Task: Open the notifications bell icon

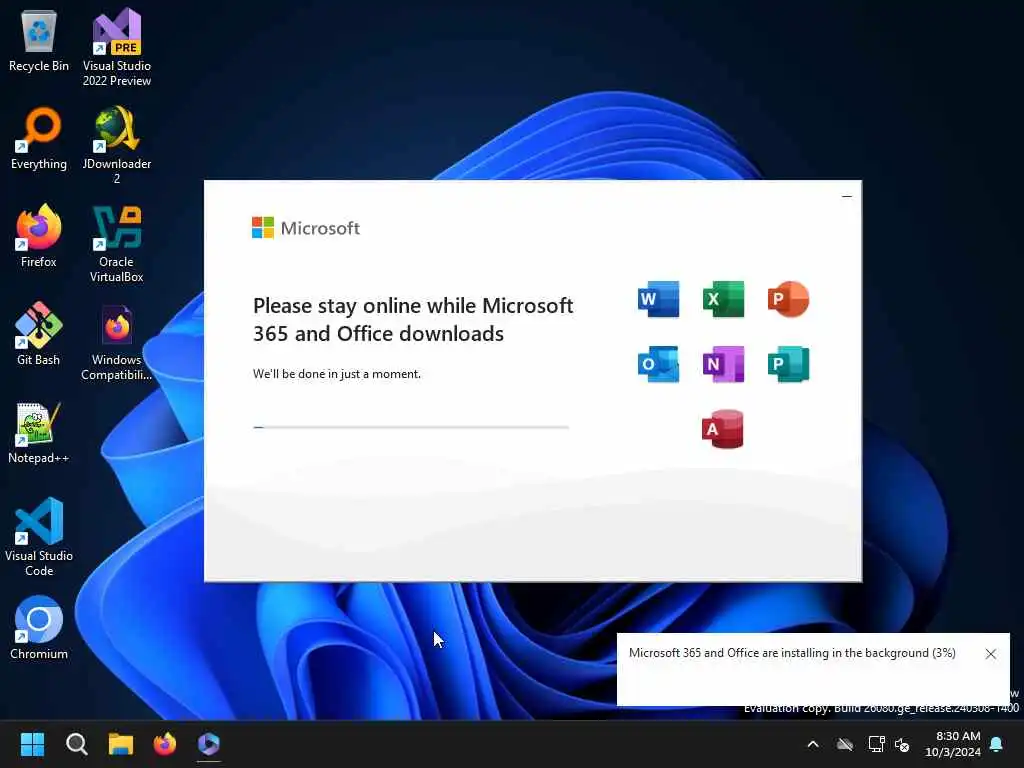Action: (x=997, y=744)
